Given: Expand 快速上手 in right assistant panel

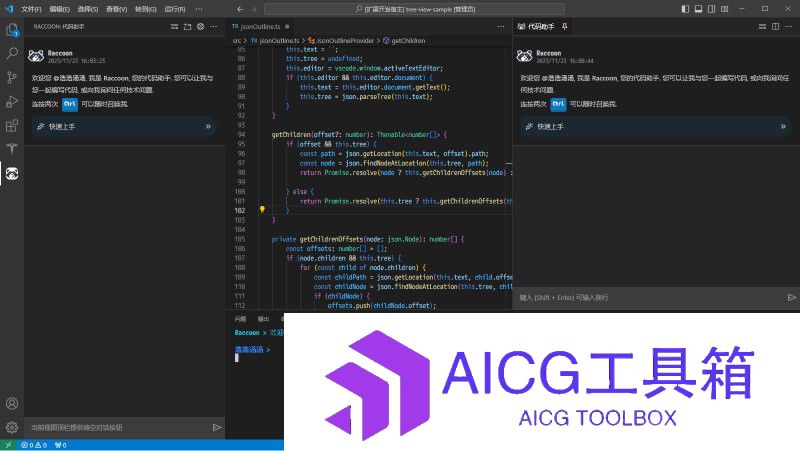Looking at the screenshot, I should tap(656, 127).
